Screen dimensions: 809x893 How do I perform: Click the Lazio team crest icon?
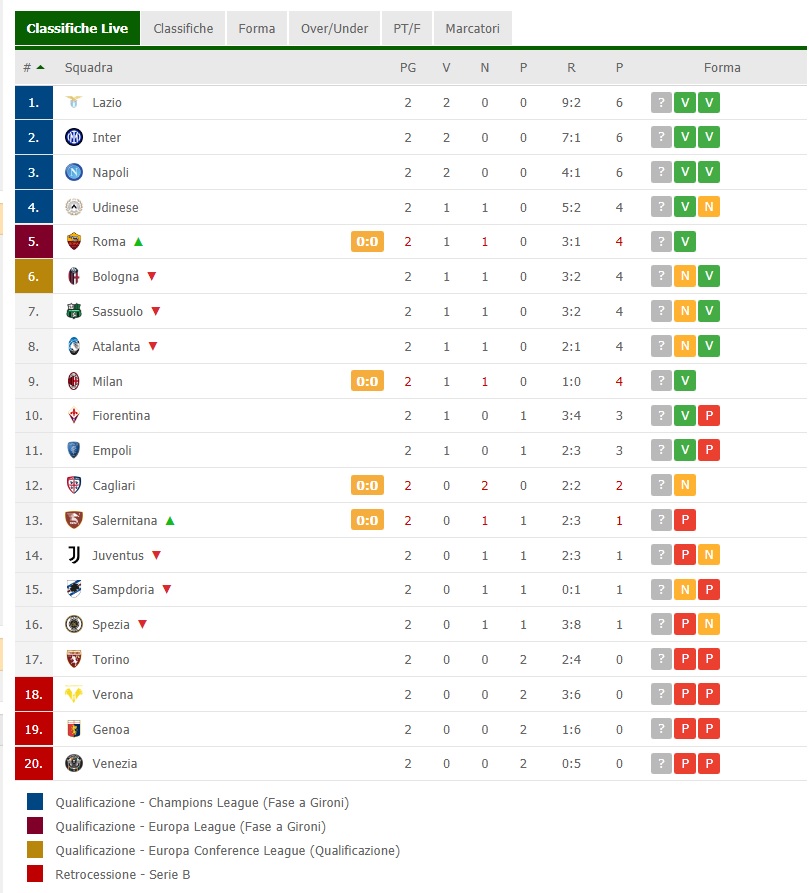pos(73,102)
